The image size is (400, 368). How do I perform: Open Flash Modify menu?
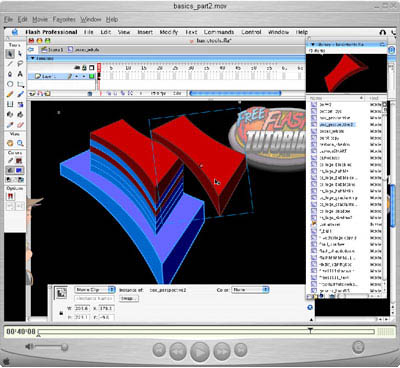click(x=169, y=32)
